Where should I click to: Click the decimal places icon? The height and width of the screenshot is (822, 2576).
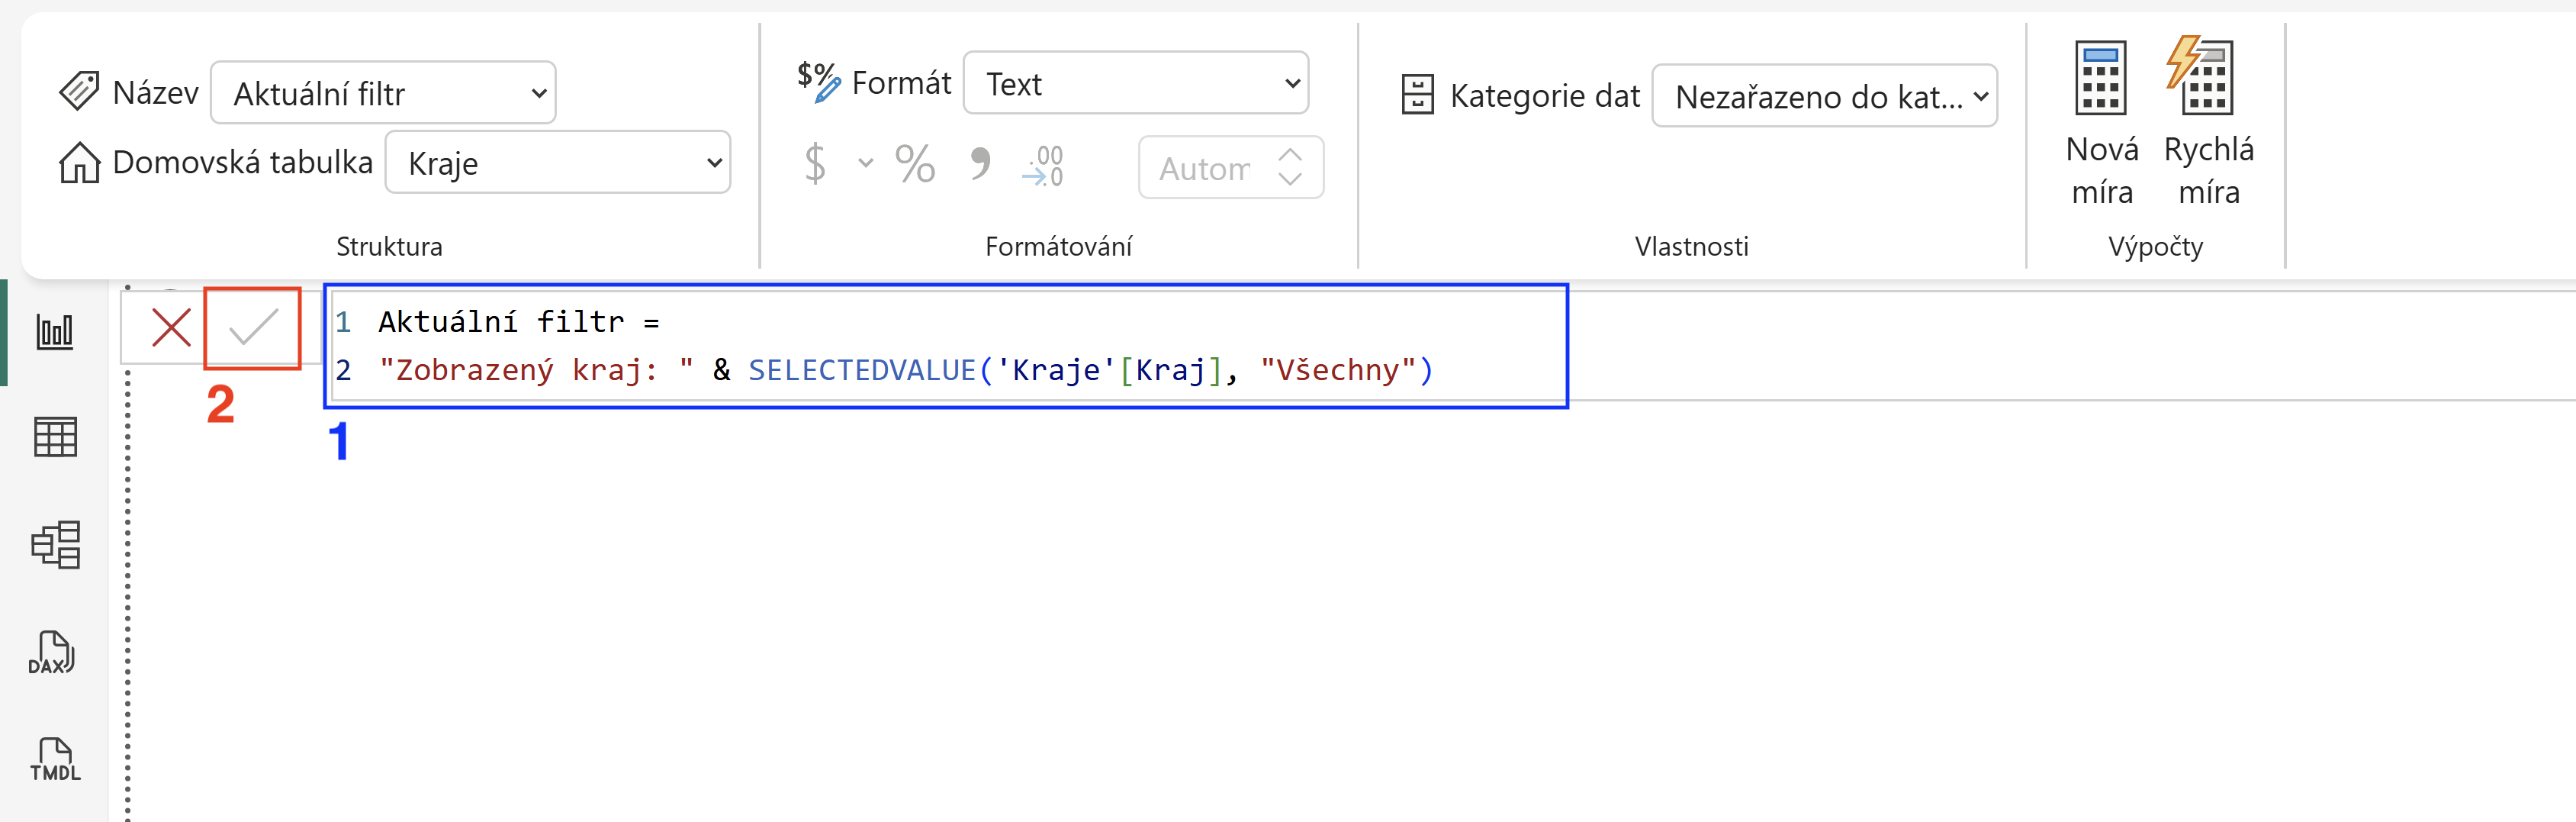1043,166
